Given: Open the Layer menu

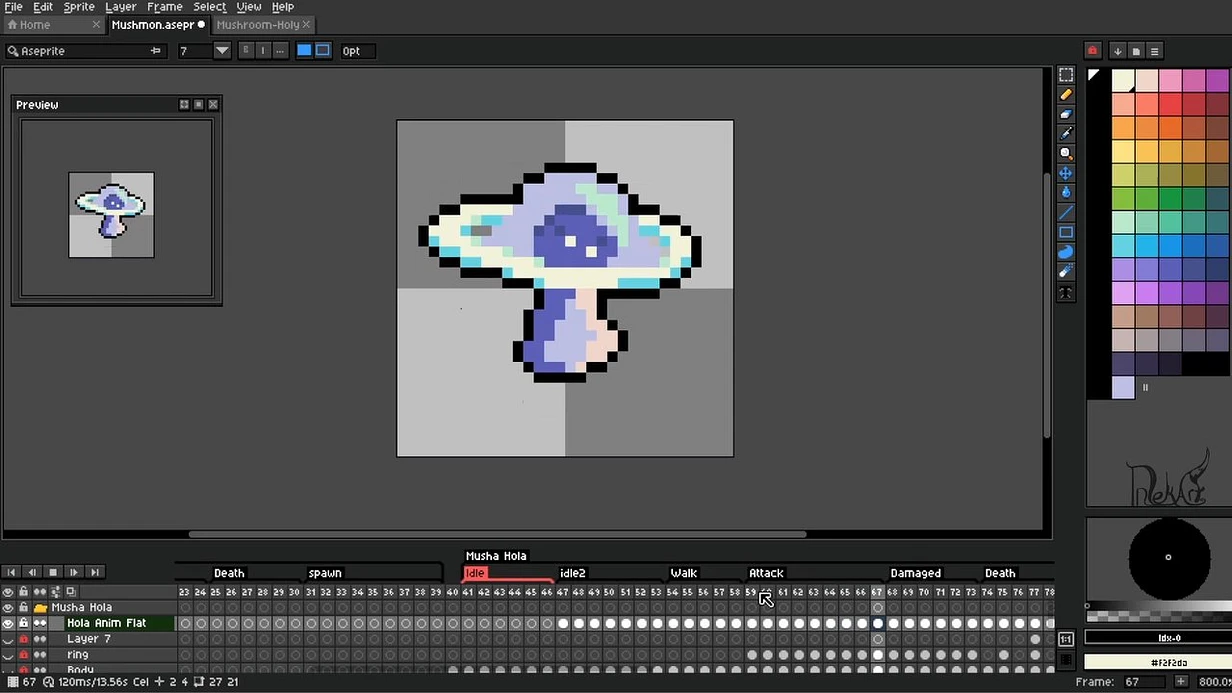Looking at the screenshot, I should click(121, 7).
